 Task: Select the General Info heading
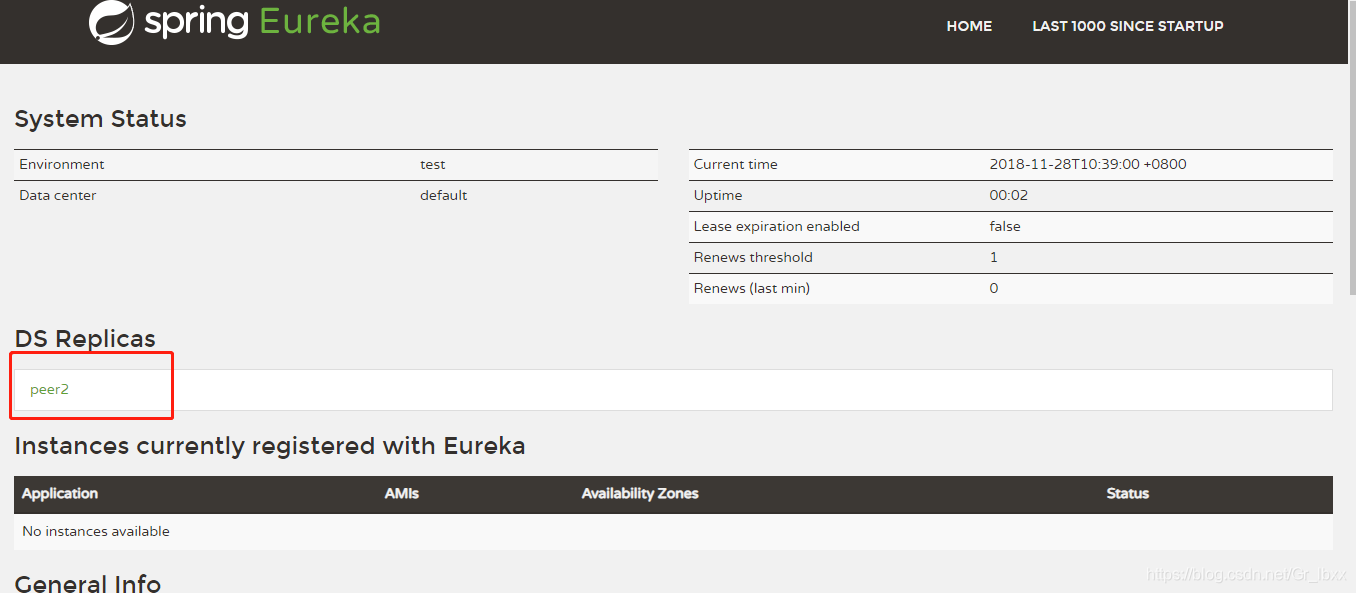pos(88,582)
